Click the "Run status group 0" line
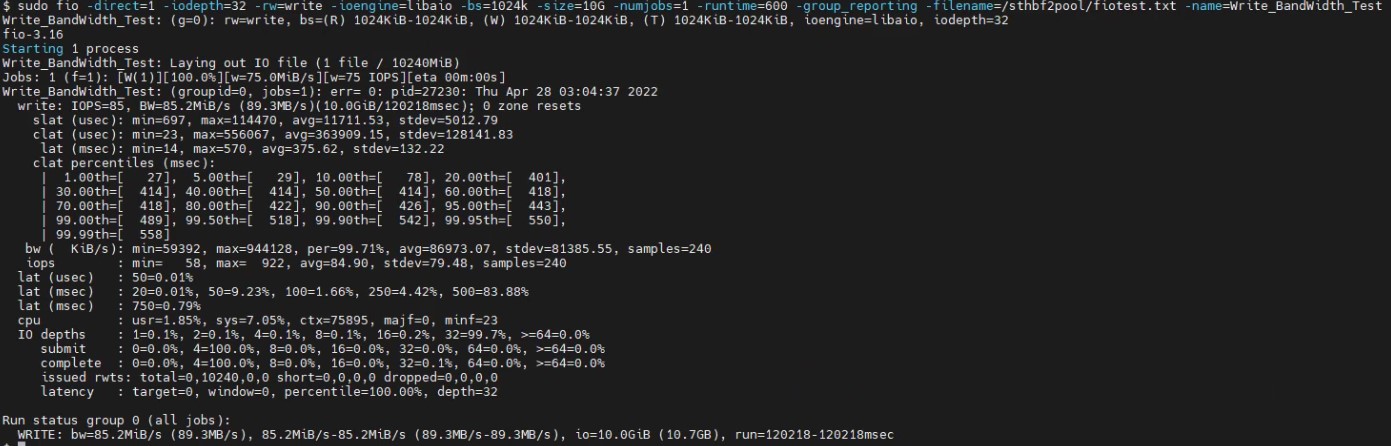This screenshot has width=1391, height=446. click(x=117, y=419)
